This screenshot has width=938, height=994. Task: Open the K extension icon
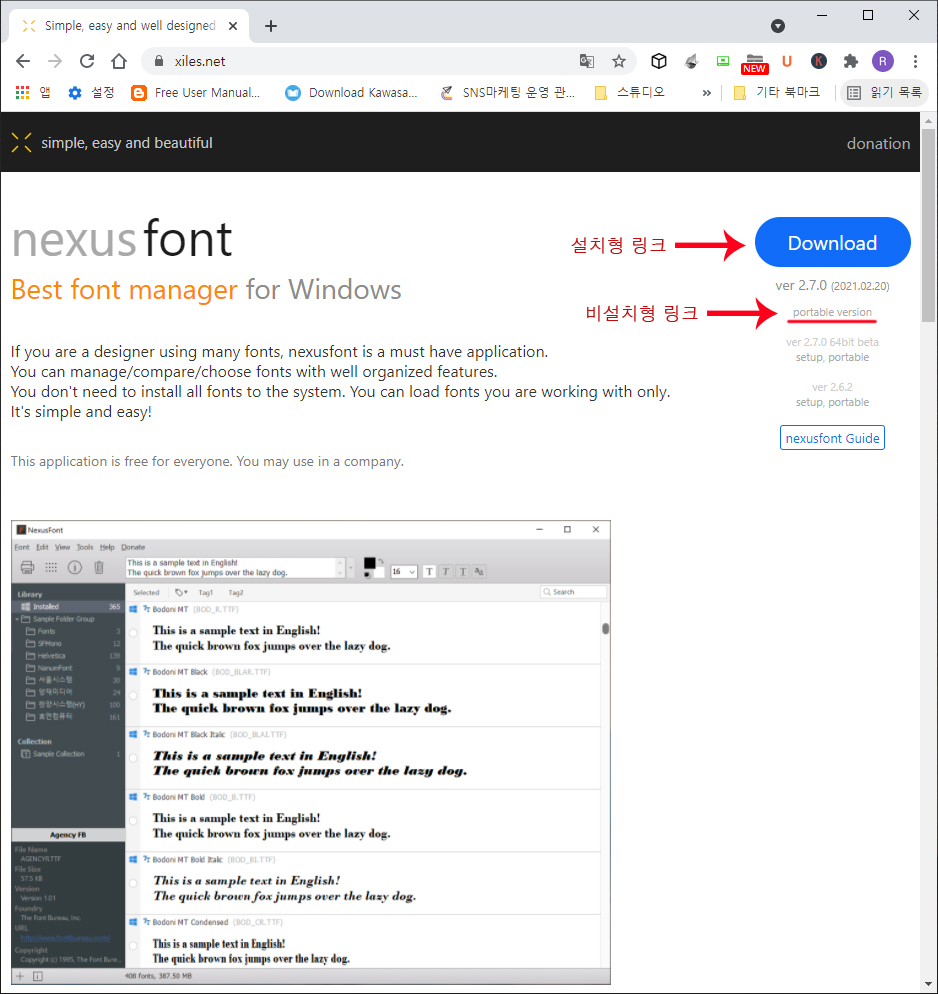(819, 61)
